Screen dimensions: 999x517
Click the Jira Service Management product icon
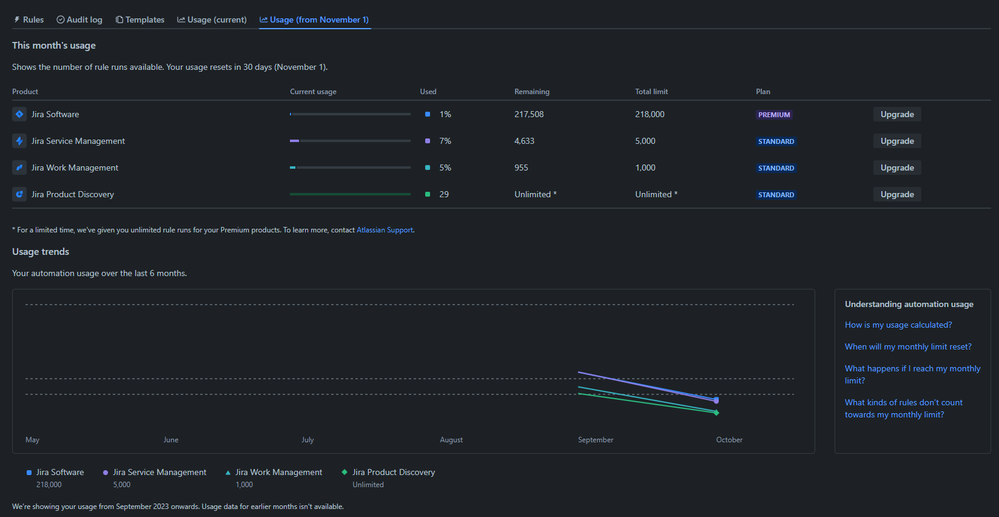pyautogui.click(x=19, y=141)
